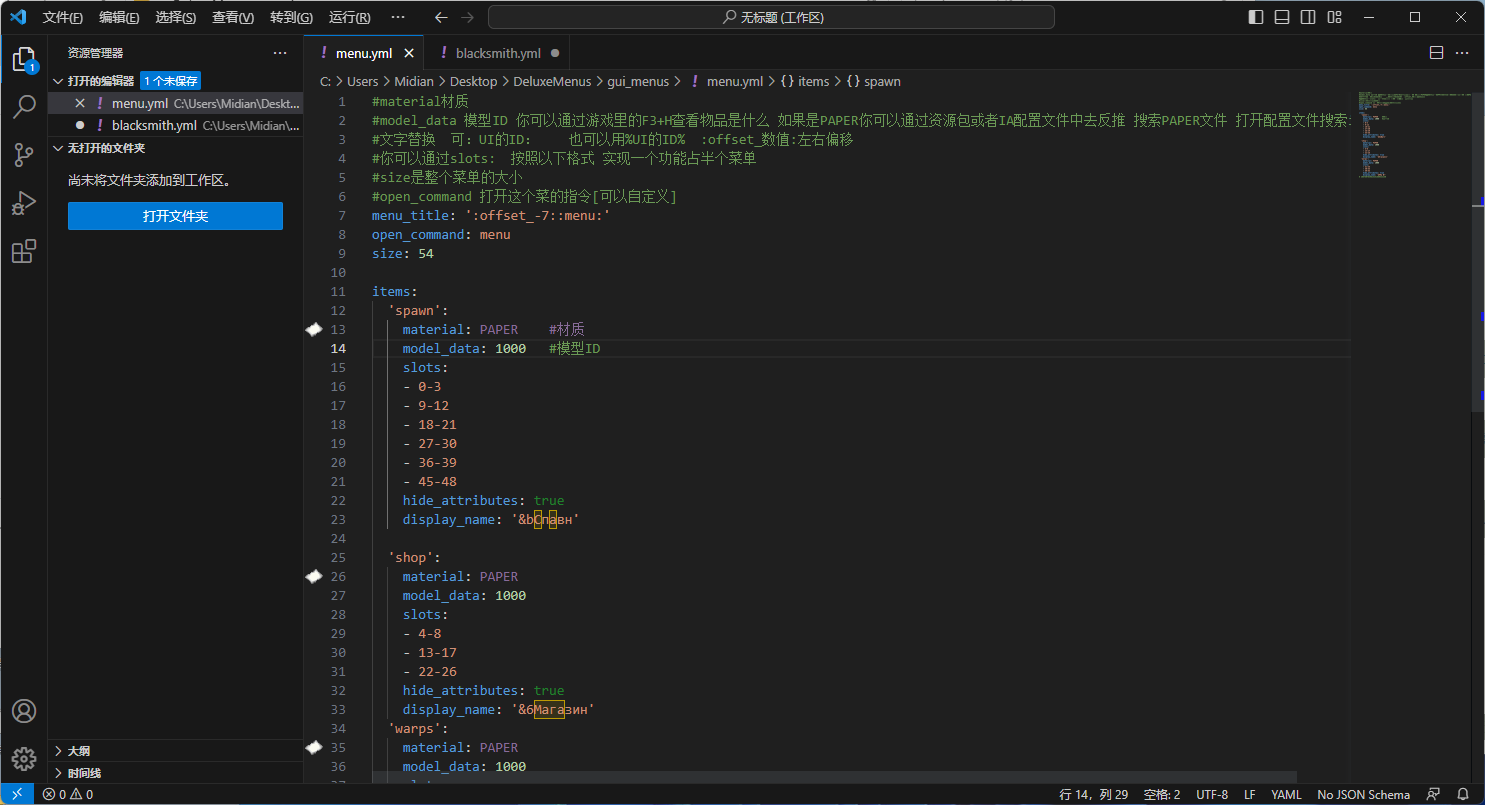
Task: Collapse the 打开的编辑器 section
Action: tap(100, 81)
